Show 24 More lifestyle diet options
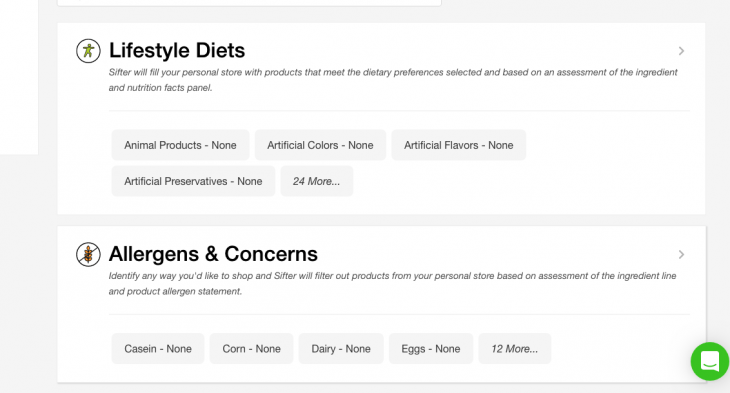The width and height of the screenshot is (730, 393). [317, 181]
